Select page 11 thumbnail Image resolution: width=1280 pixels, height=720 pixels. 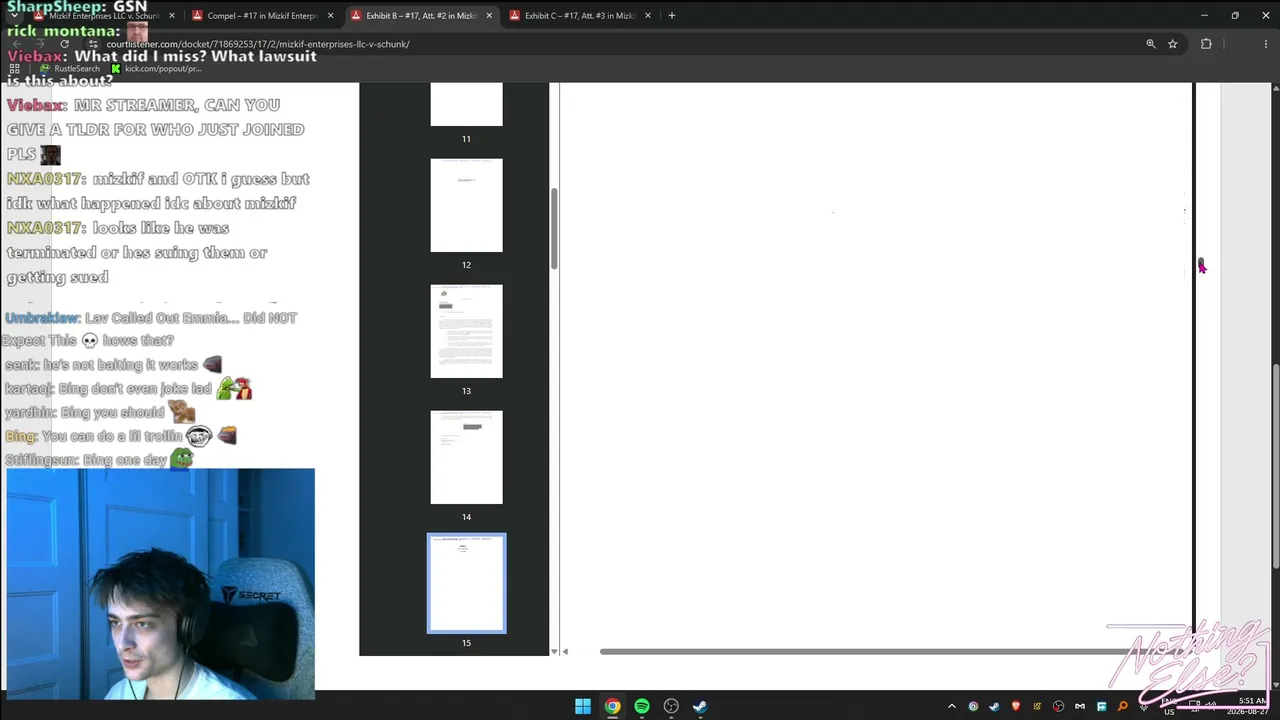[x=466, y=105]
